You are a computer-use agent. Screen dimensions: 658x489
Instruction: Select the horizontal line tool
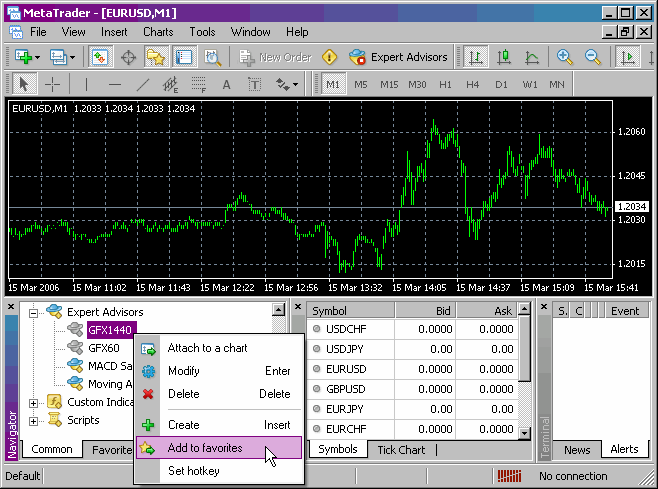tap(115, 84)
